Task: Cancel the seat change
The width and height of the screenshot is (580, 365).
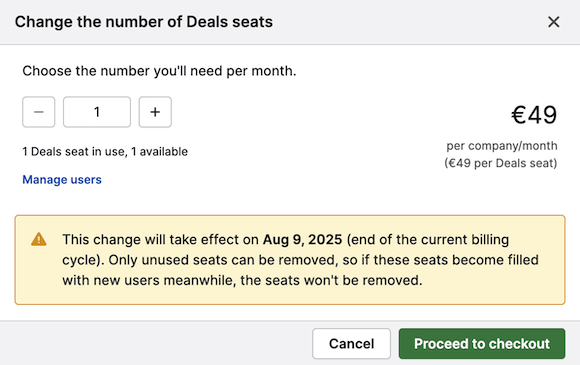Action: 351,344
